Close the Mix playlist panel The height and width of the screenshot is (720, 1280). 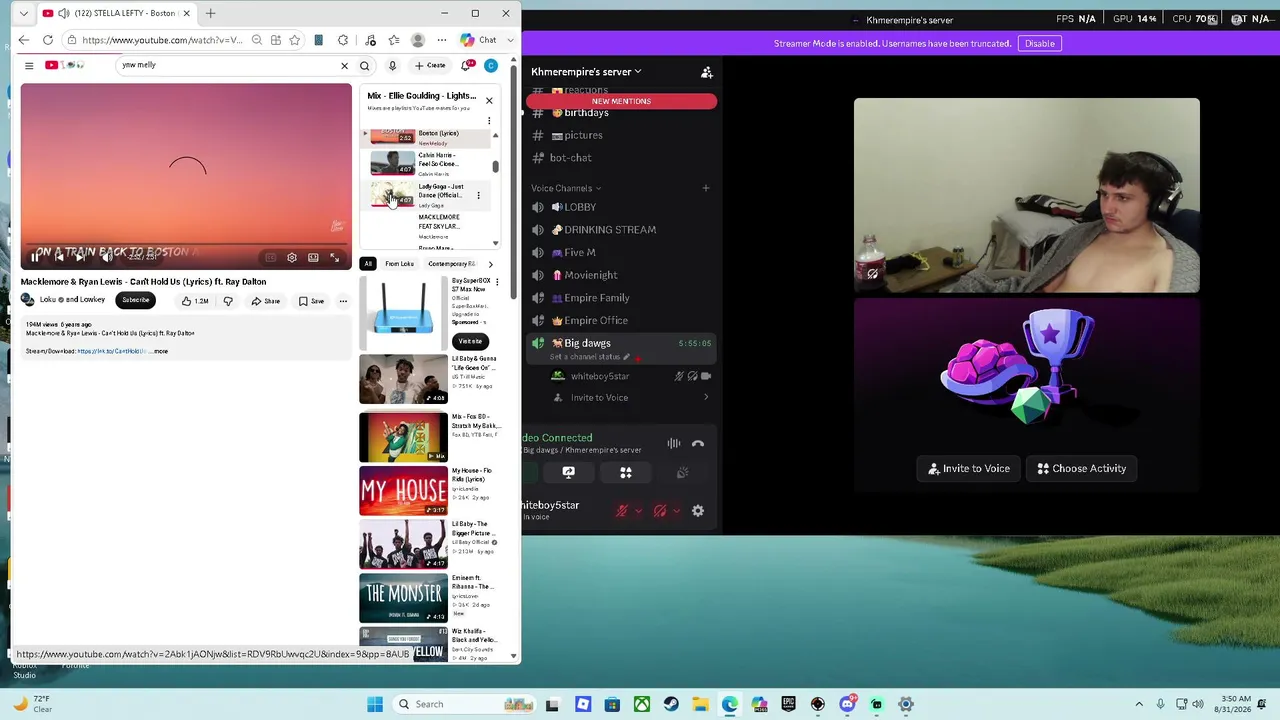(489, 100)
